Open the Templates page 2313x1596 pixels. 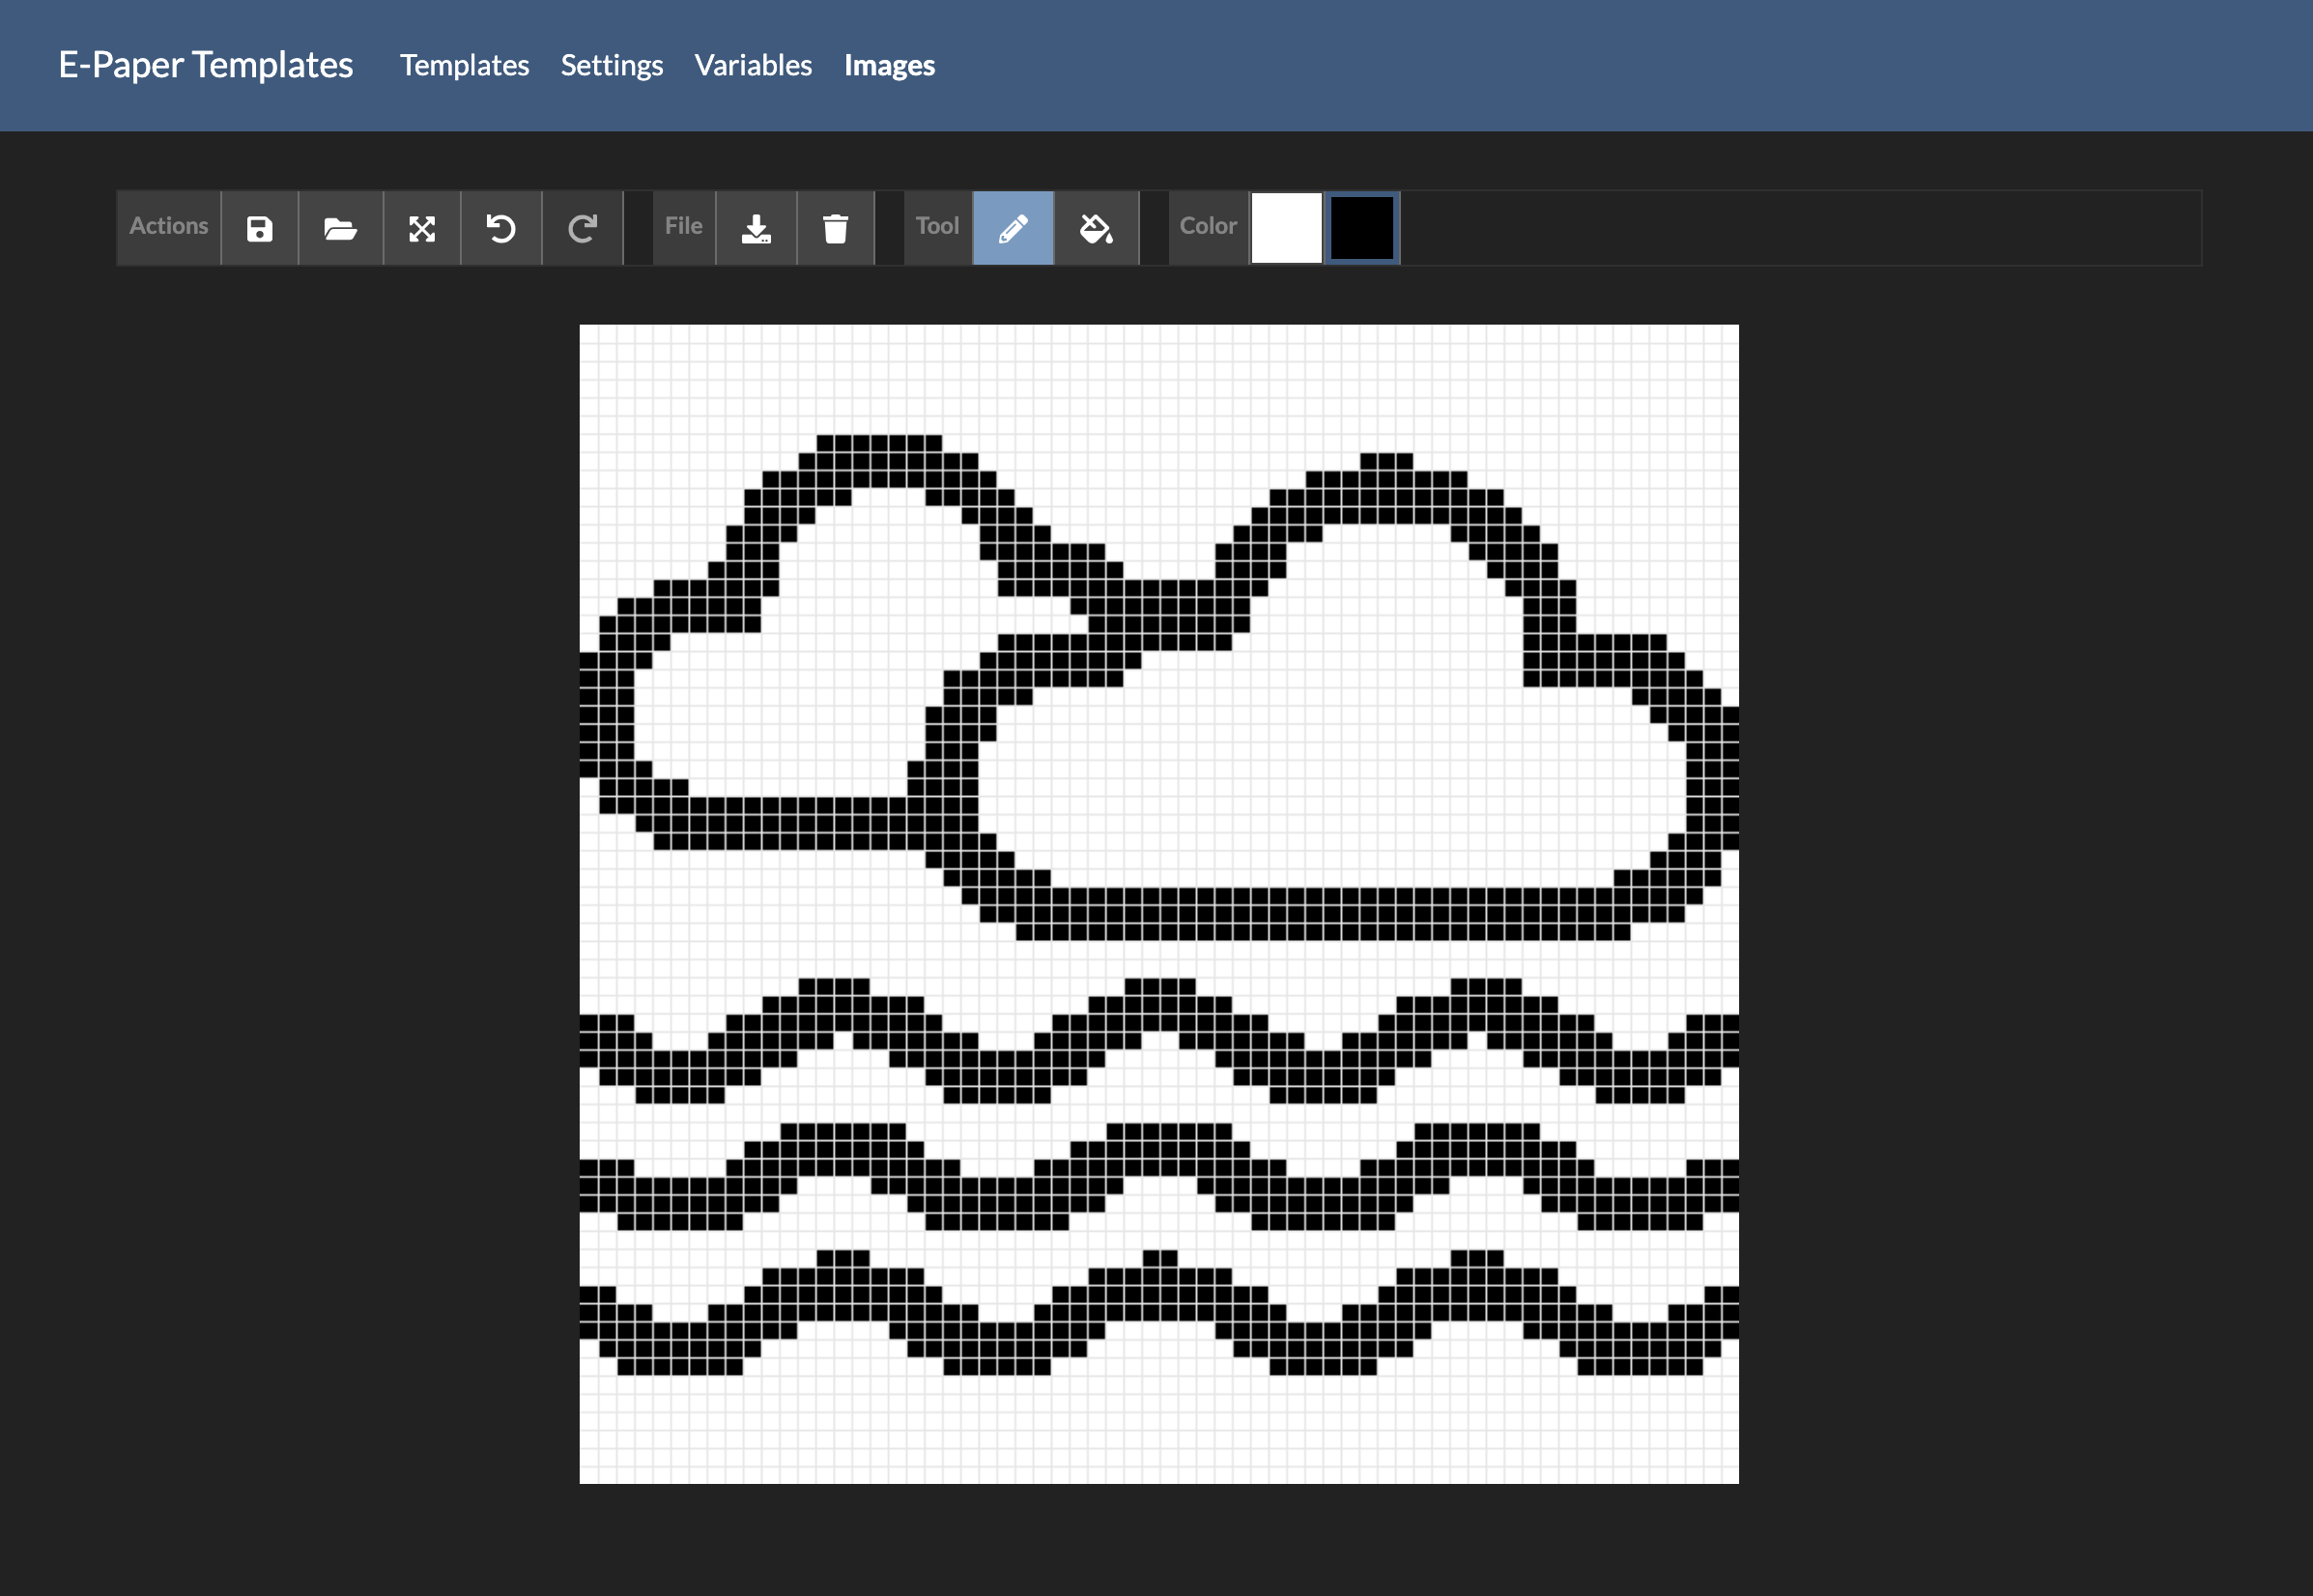[465, 66]
